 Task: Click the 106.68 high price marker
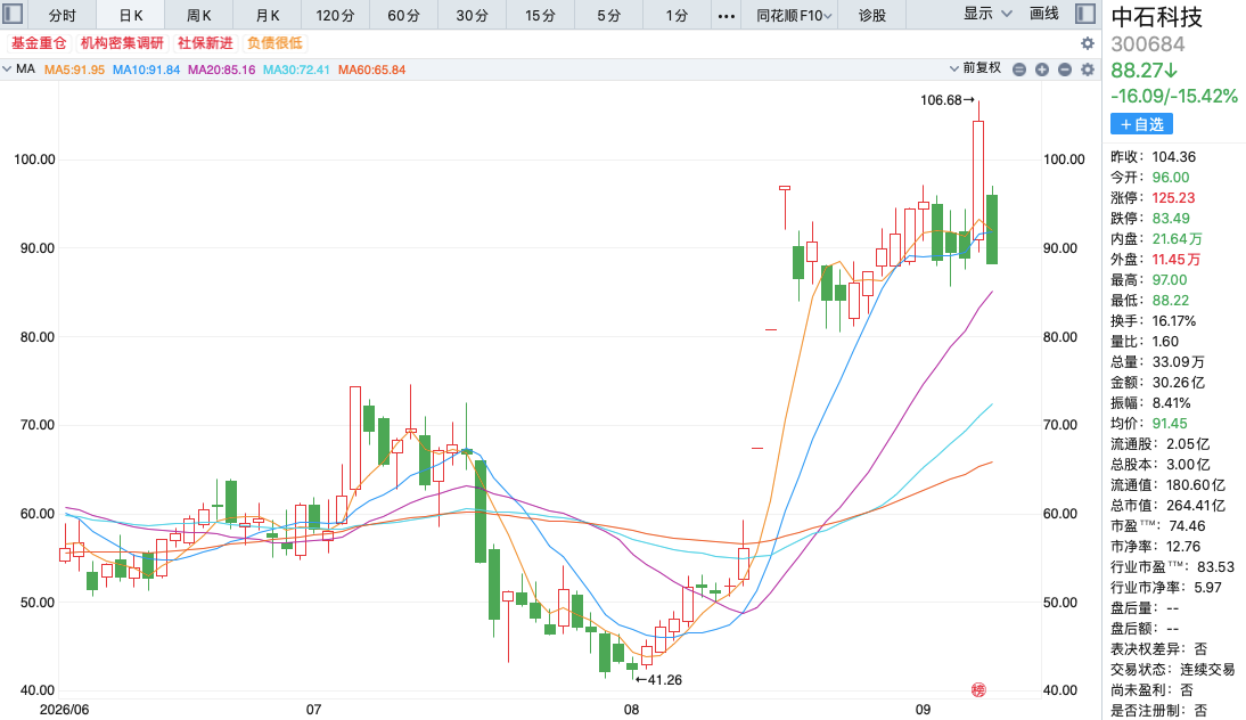click(947, 100)
